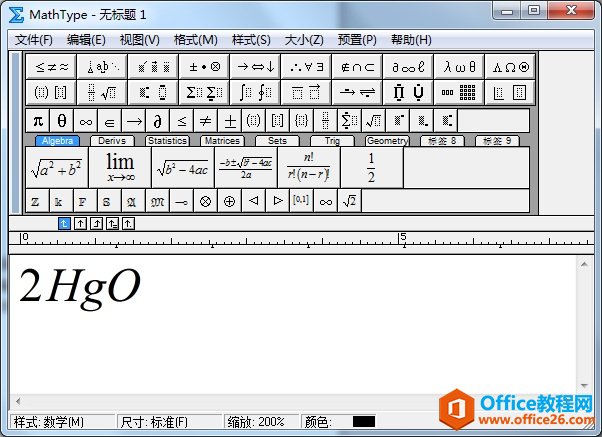Switch to the Geometry tab
Viewport: 602px width, 437px height.
[x=387, y=141]
